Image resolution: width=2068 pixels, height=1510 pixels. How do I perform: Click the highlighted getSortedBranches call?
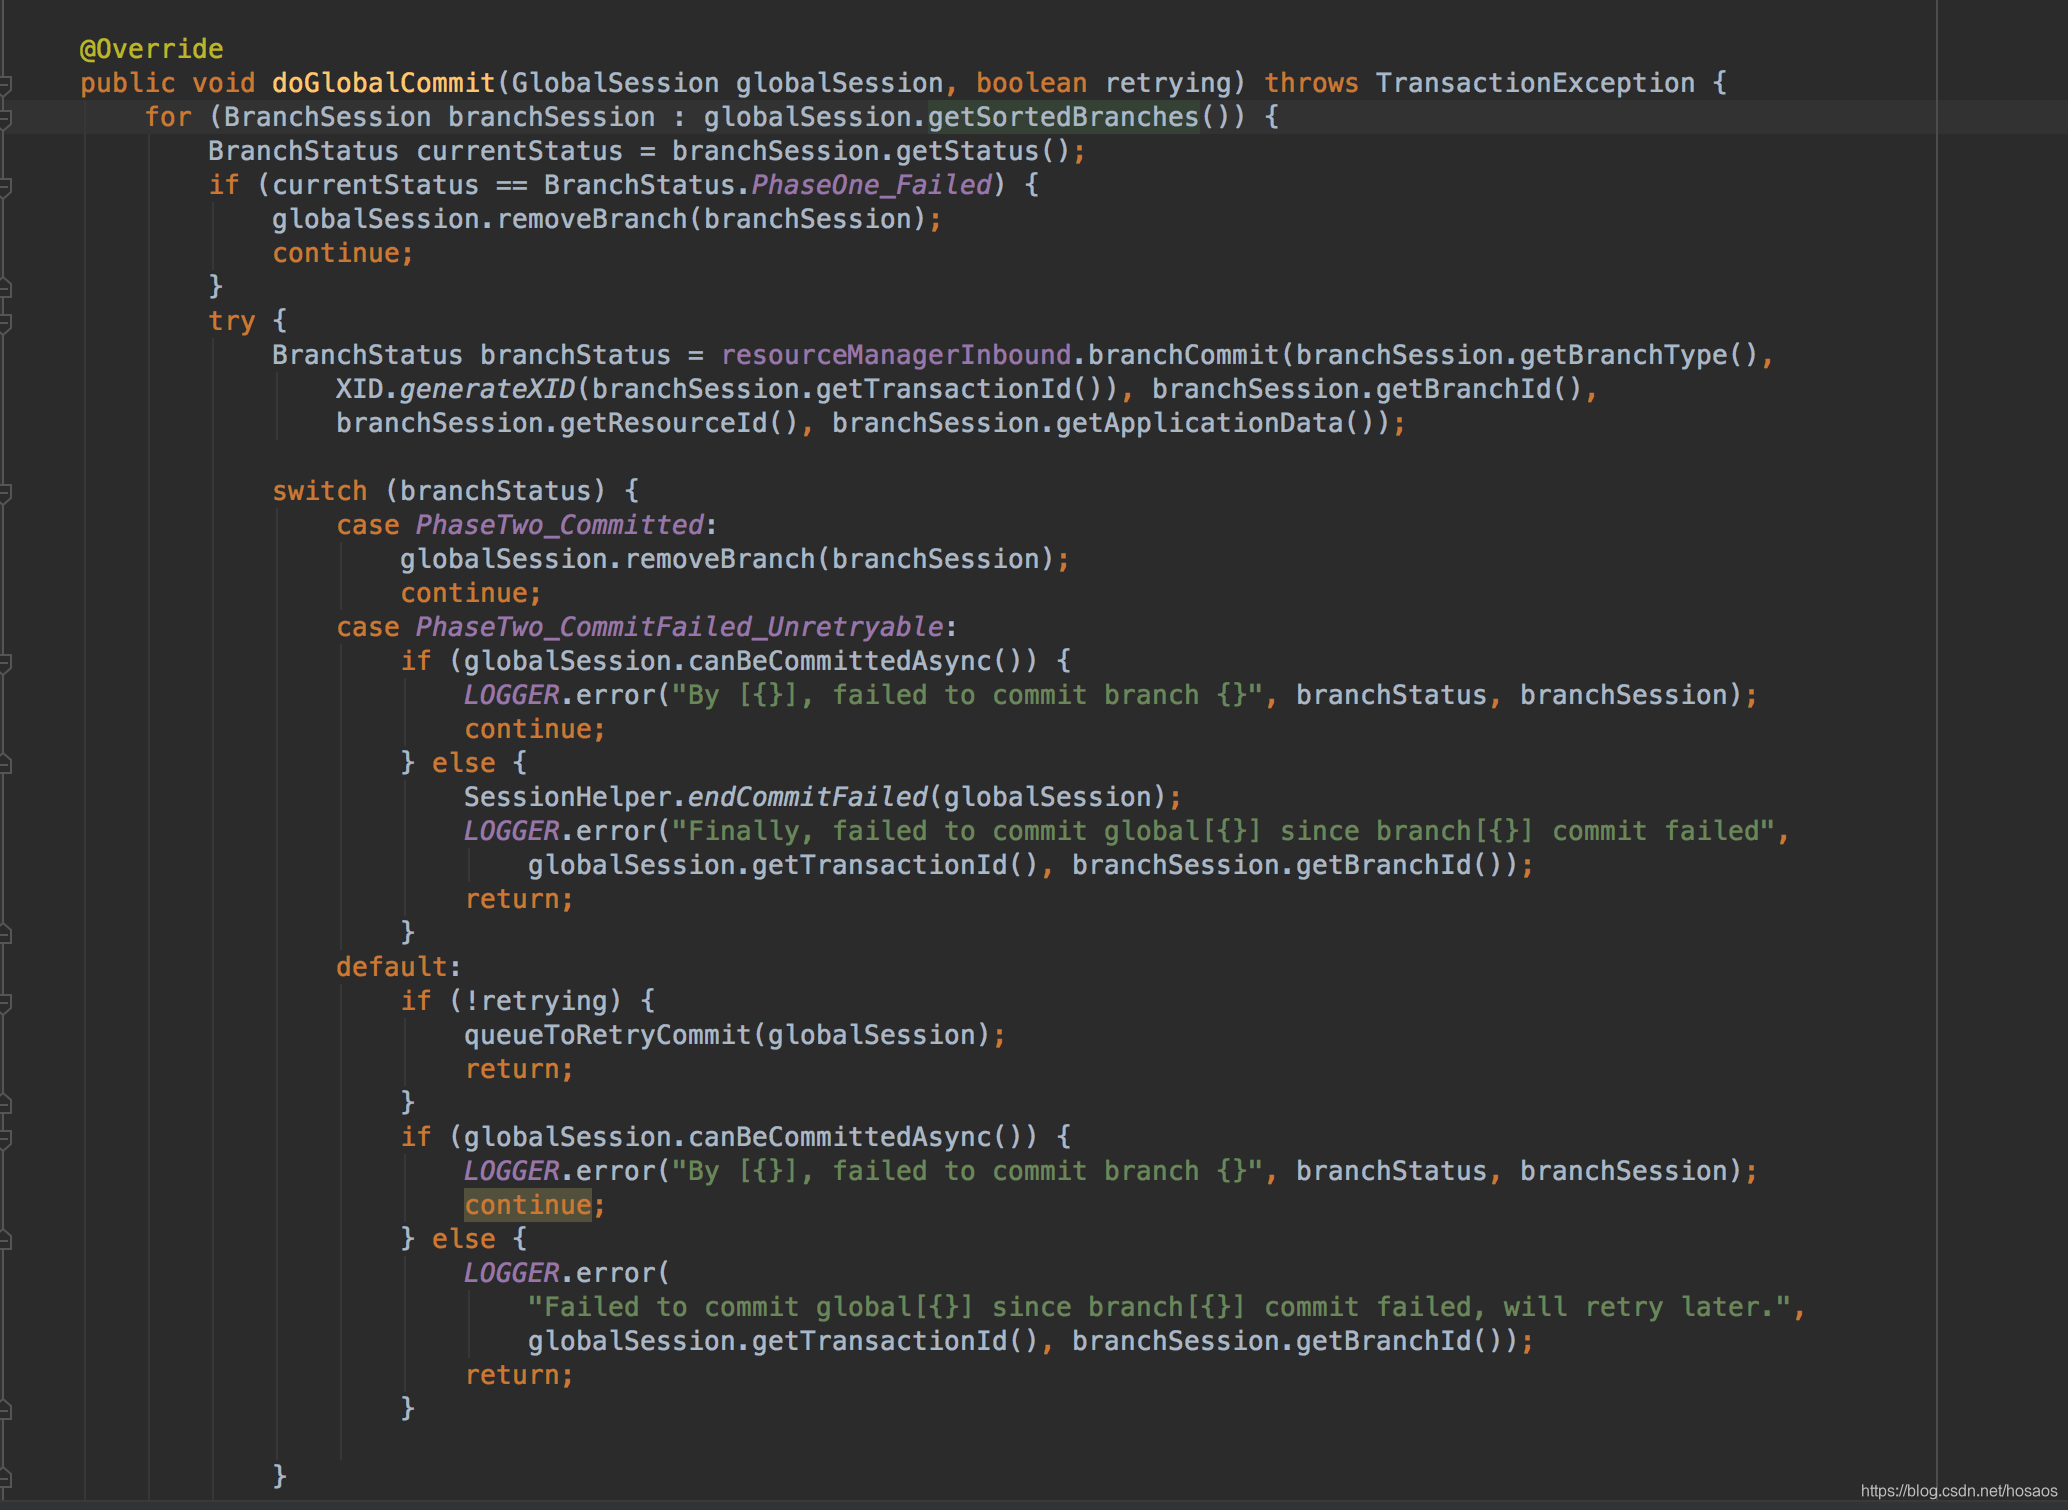(x=1063, y=117)
